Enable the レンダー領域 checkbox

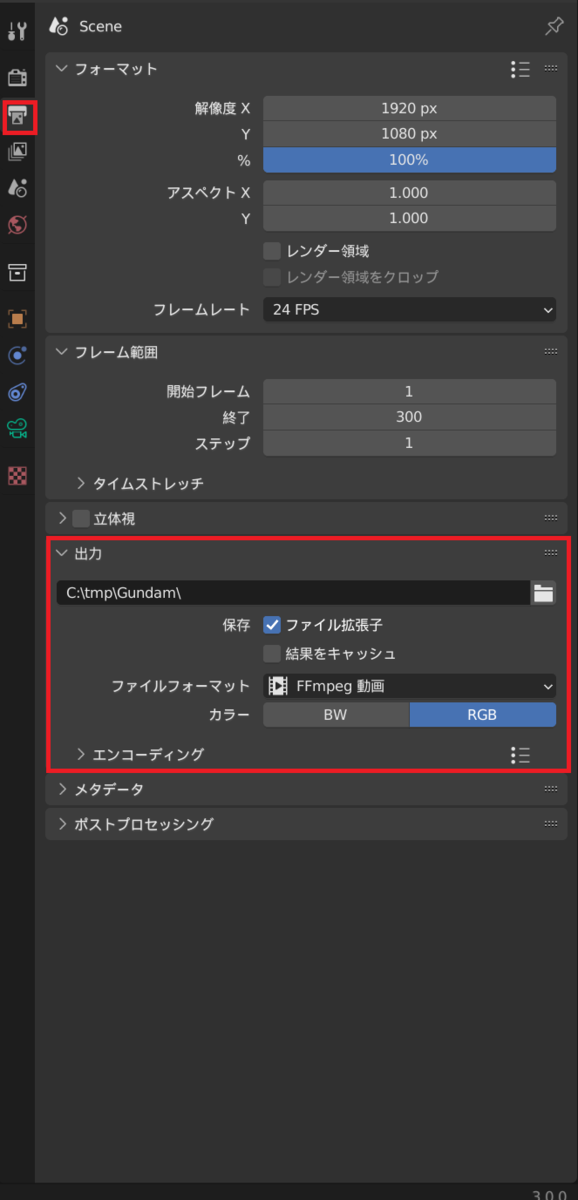click(271, 251)
